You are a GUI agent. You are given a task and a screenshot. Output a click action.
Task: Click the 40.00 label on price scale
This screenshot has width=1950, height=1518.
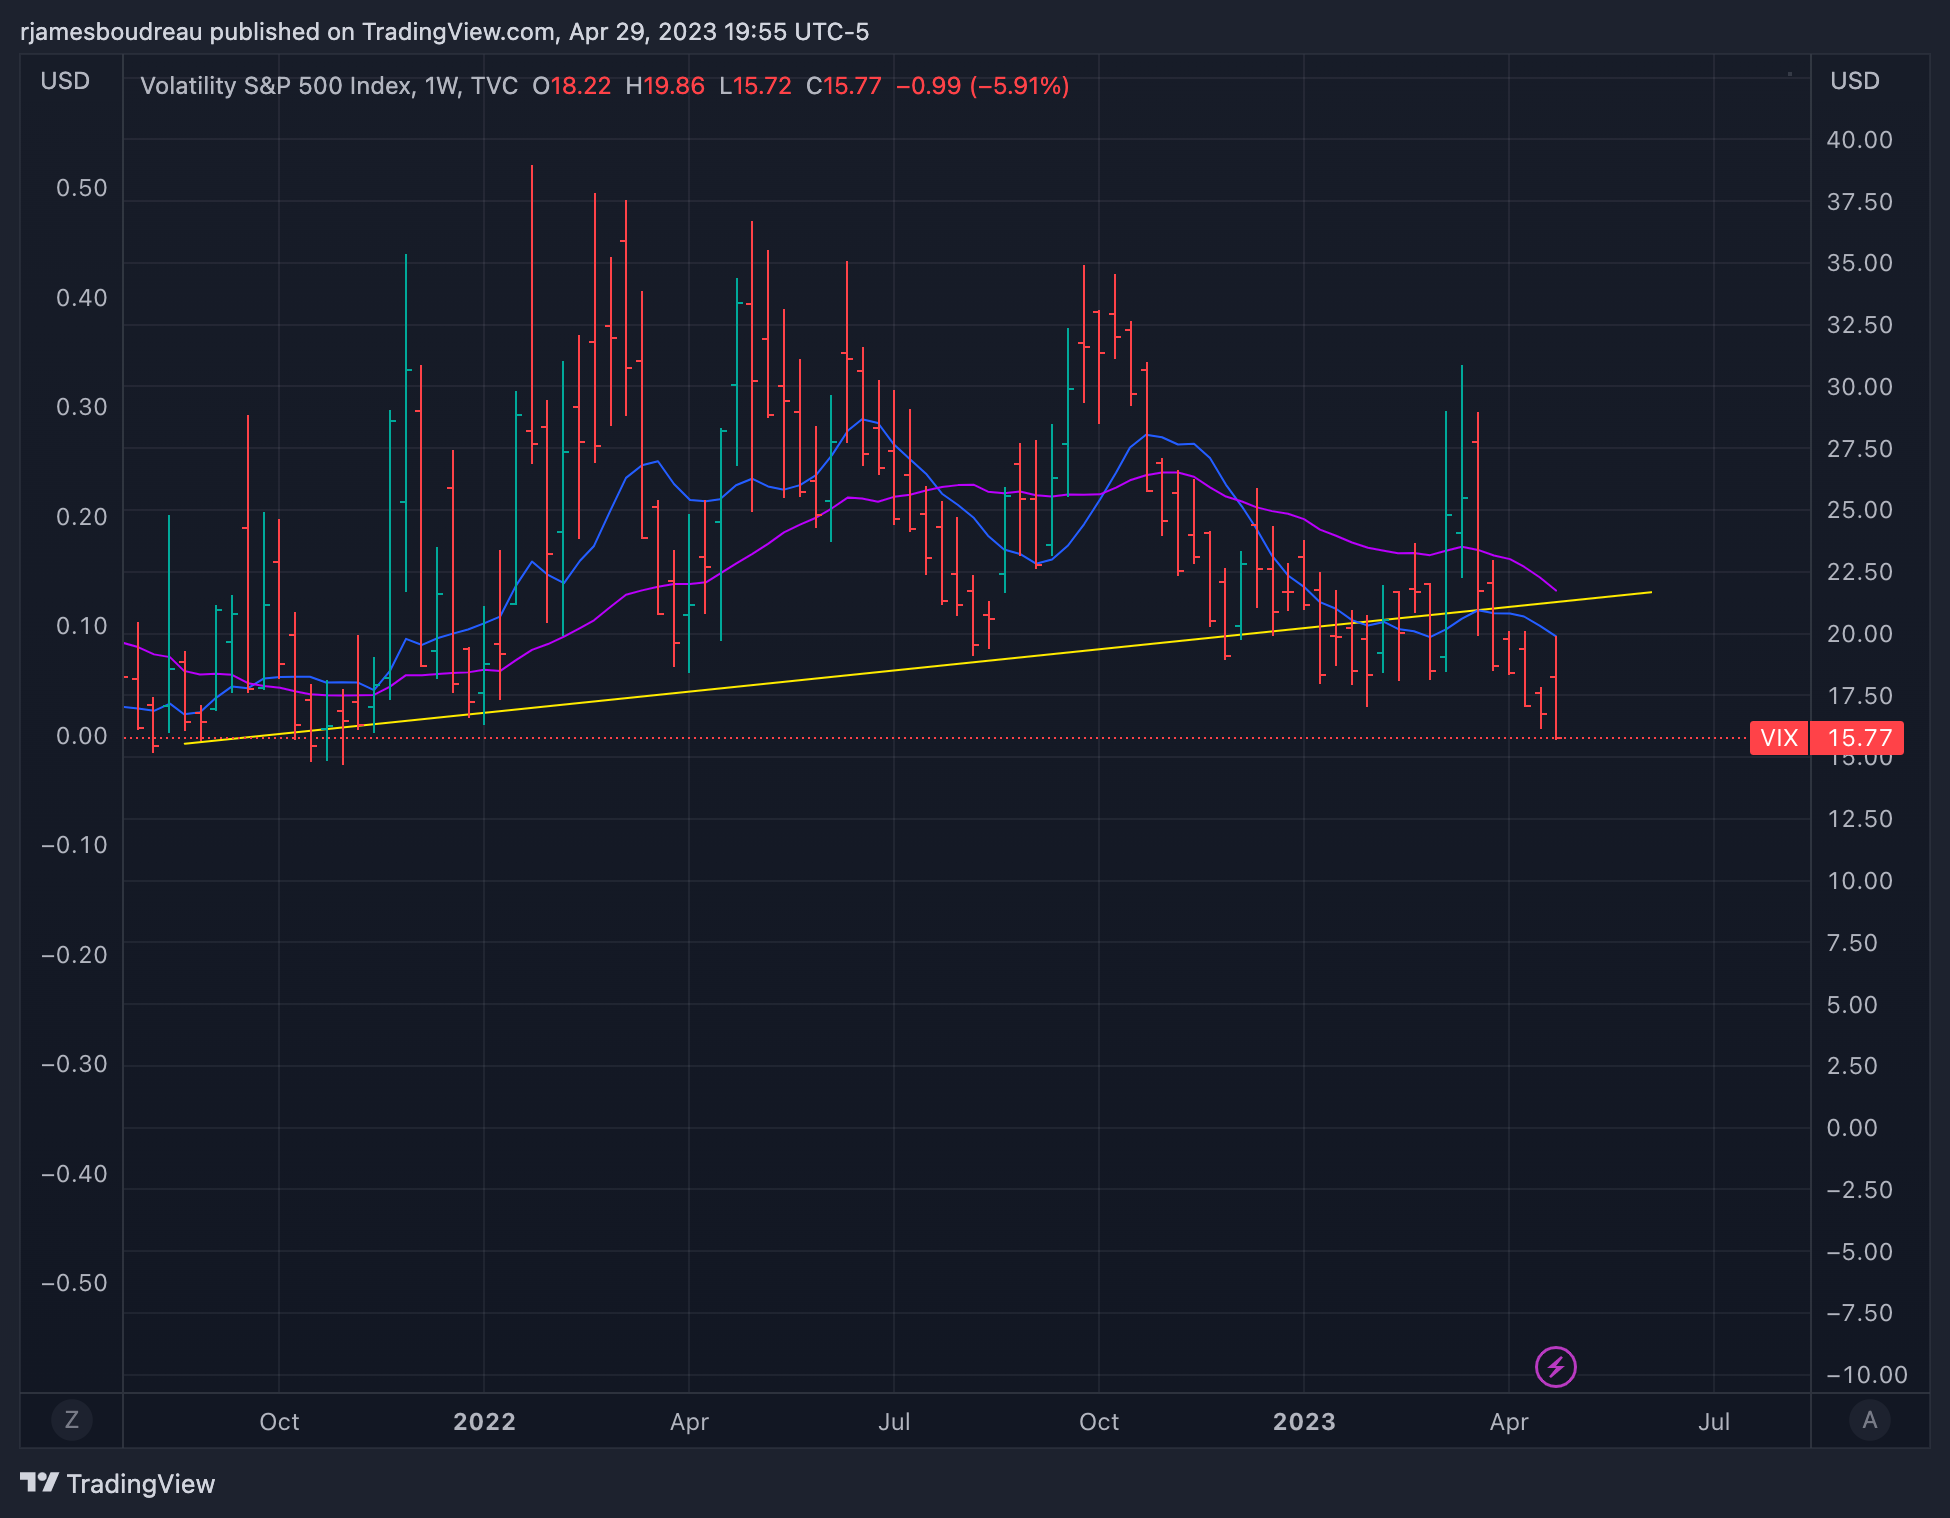pos(1859,140)
